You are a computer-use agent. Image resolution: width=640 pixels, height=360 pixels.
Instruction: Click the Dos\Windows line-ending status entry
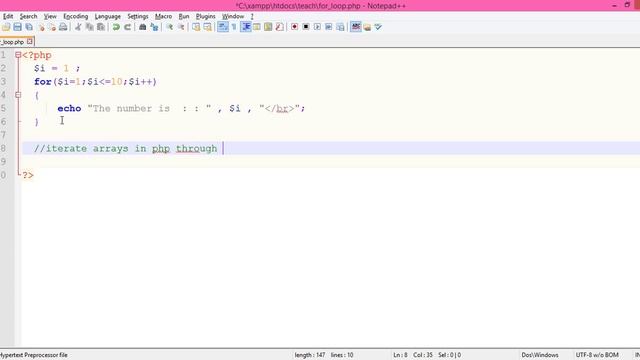click(x=540, y=355)
